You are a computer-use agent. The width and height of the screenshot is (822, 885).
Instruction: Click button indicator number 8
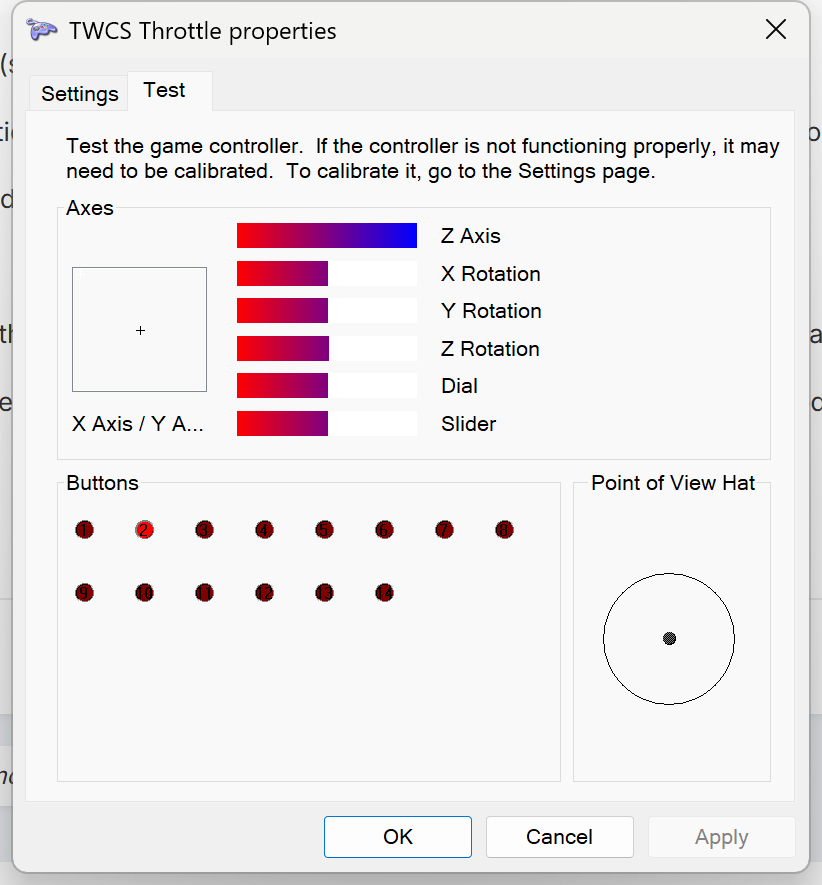coord(504,530)
